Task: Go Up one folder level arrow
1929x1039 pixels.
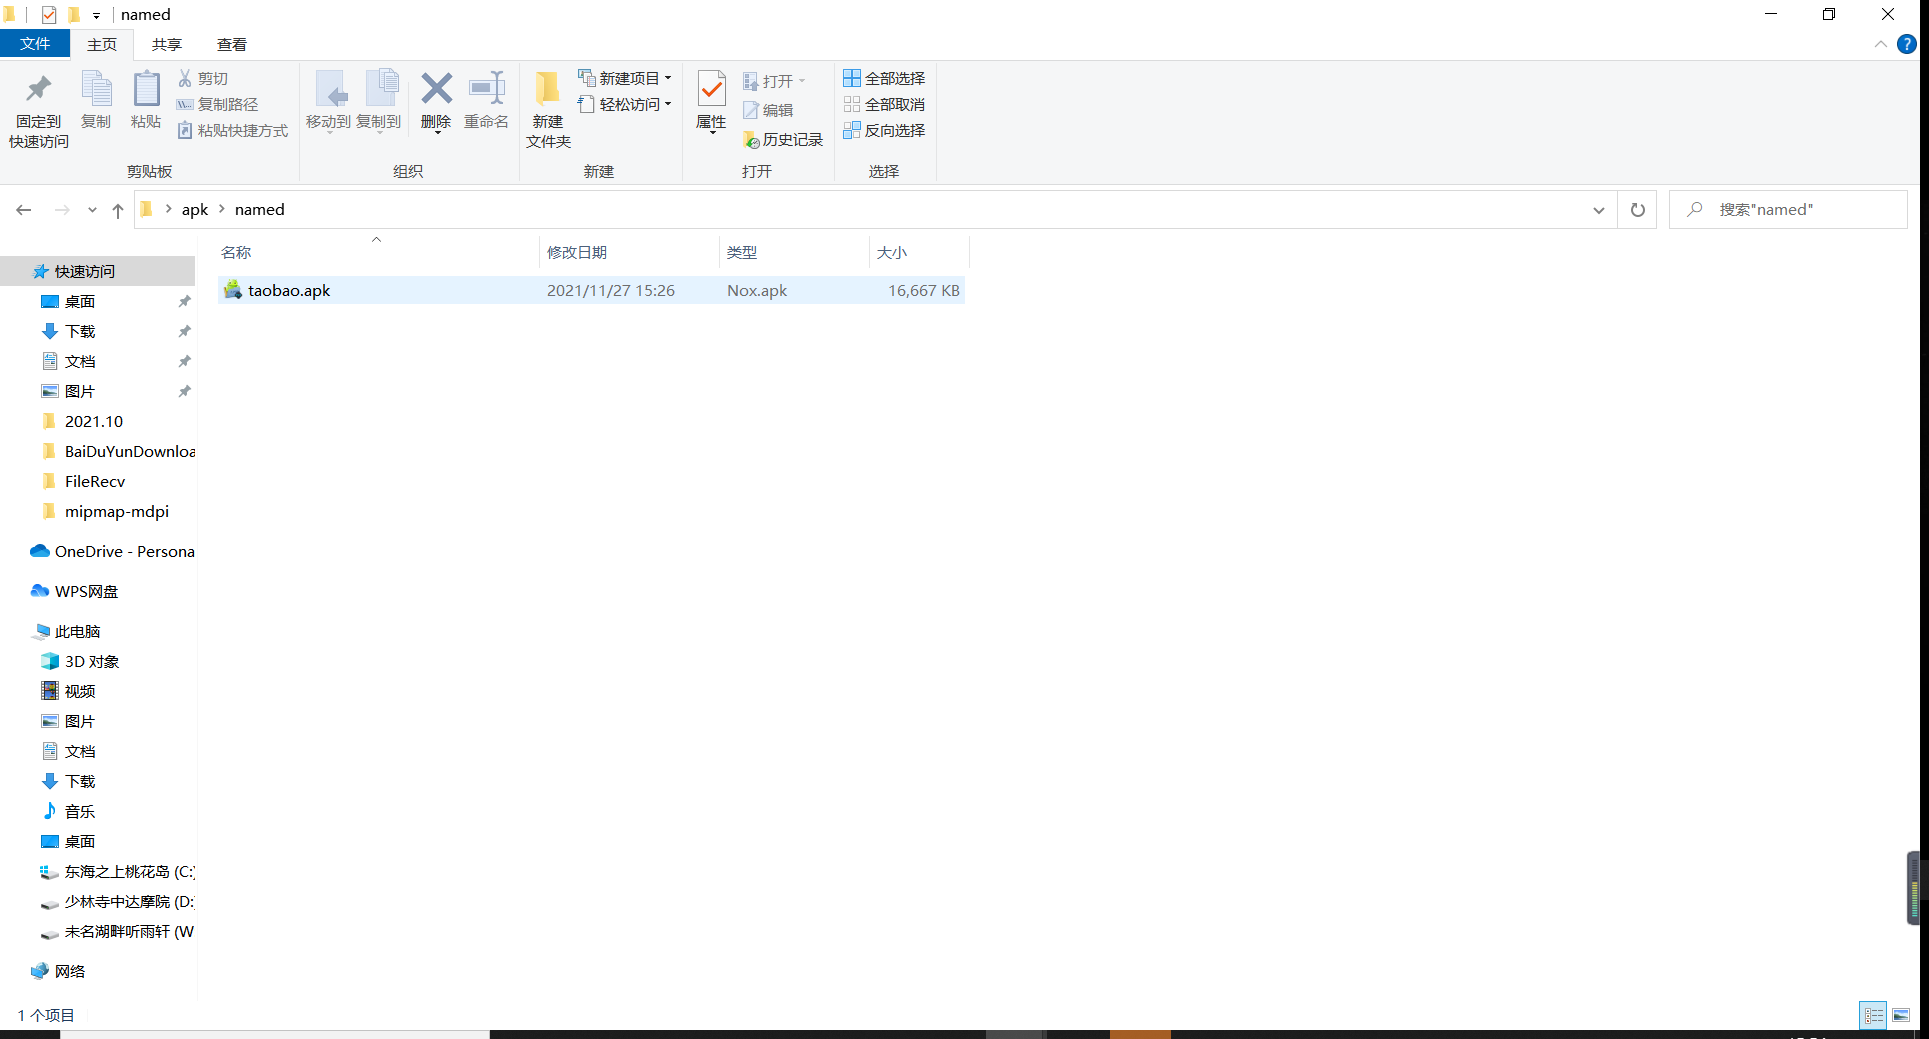Action: (x=118, y=210)
